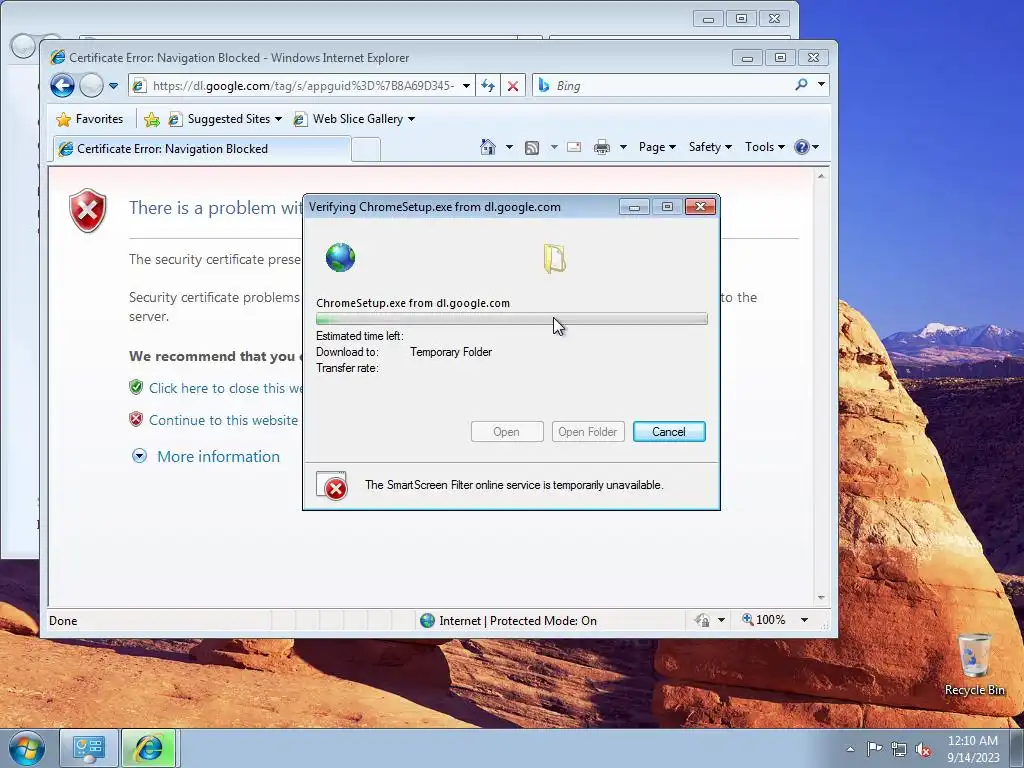Click the Read Mail envelope icon
This screenshot has width=1024, height=768.
(574, 147)
